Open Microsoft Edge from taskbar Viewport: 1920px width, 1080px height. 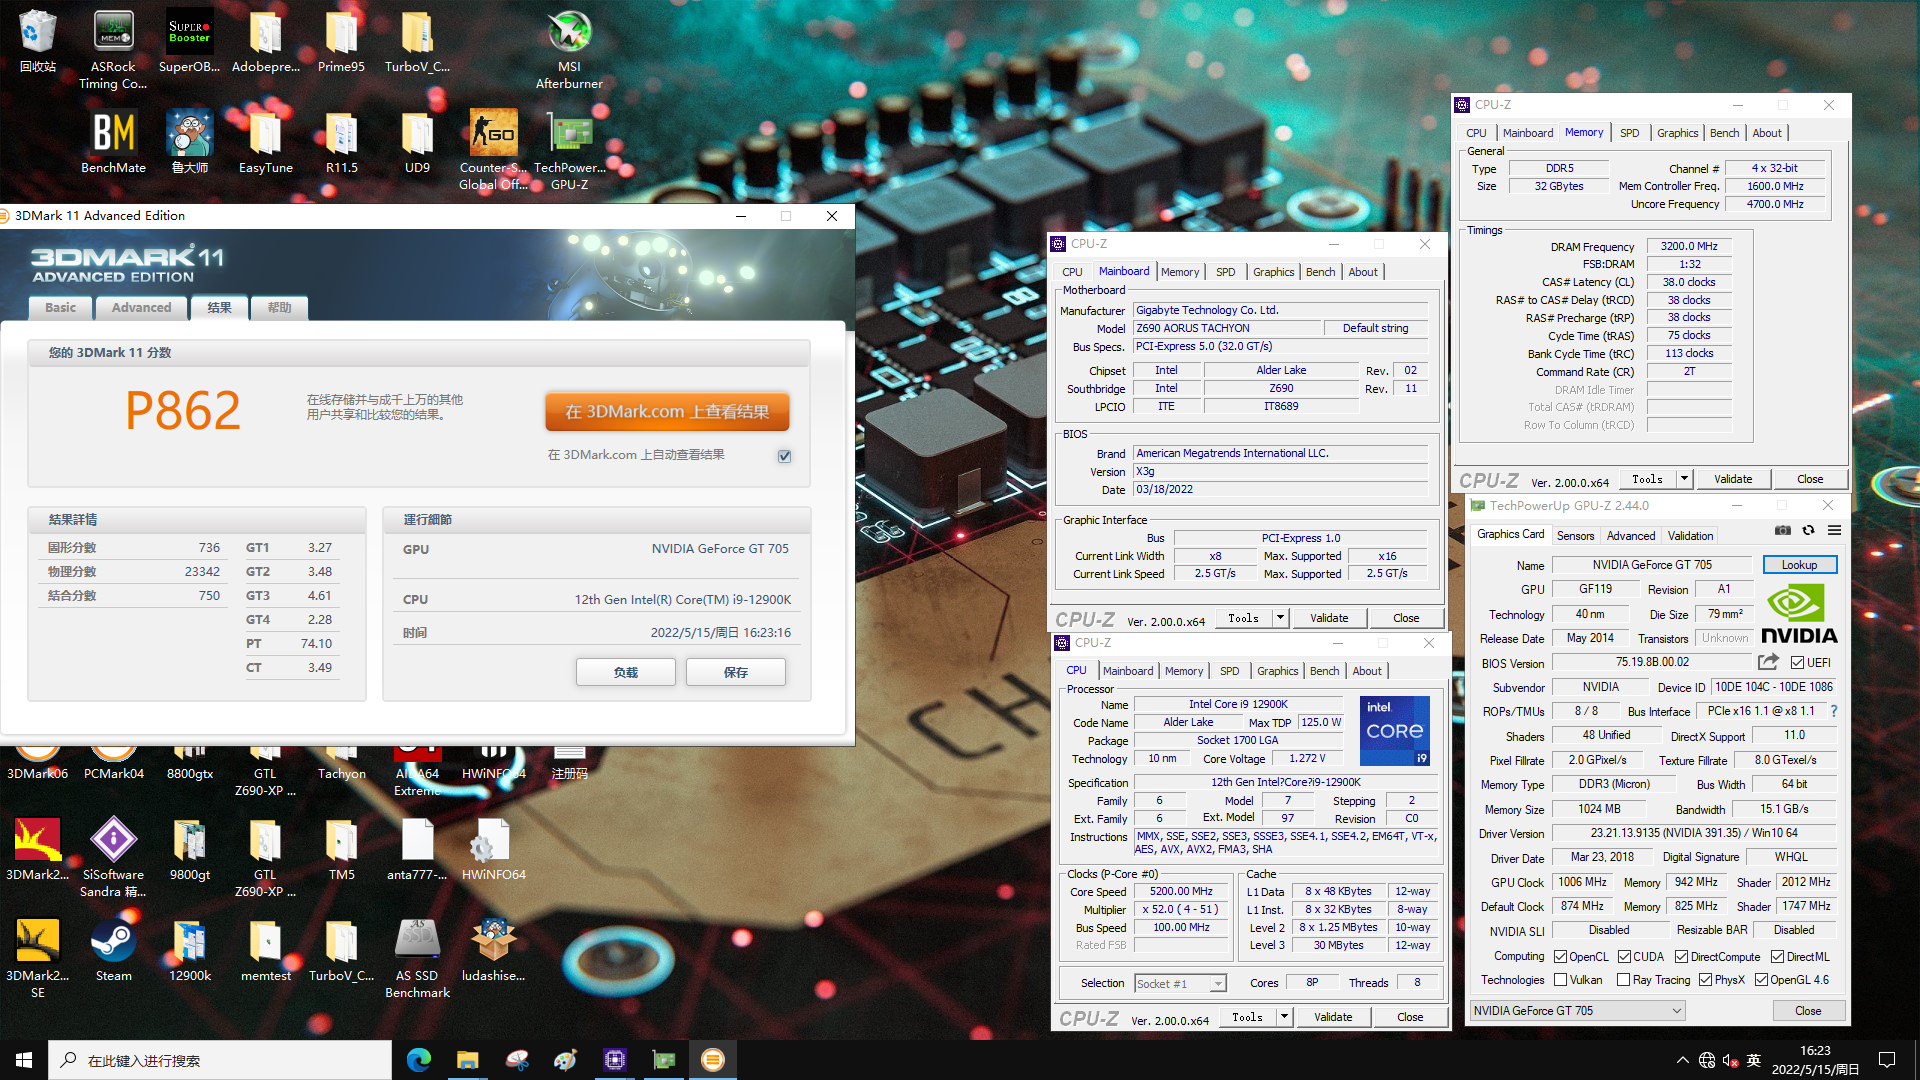pos(418,1060)
